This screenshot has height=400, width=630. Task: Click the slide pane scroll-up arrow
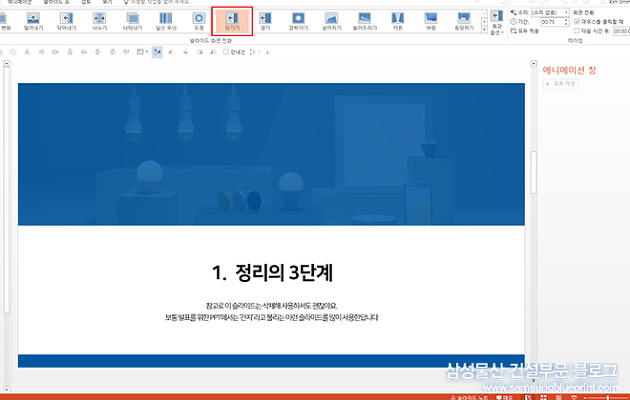click(x=534, y=63)
